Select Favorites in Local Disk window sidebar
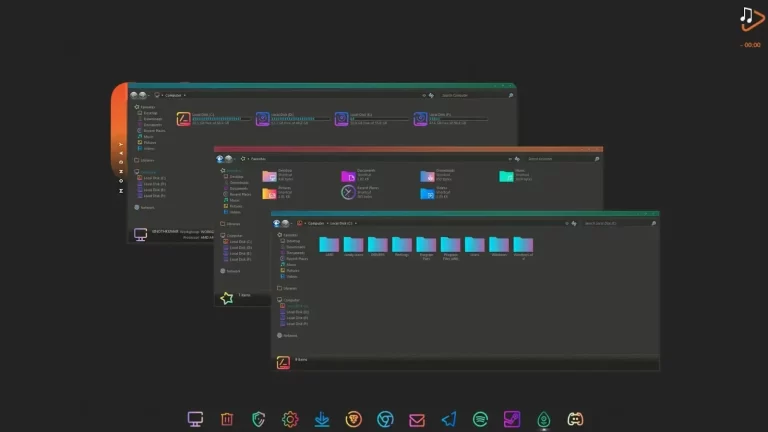 pyautogui.click(x=287, y=235)
